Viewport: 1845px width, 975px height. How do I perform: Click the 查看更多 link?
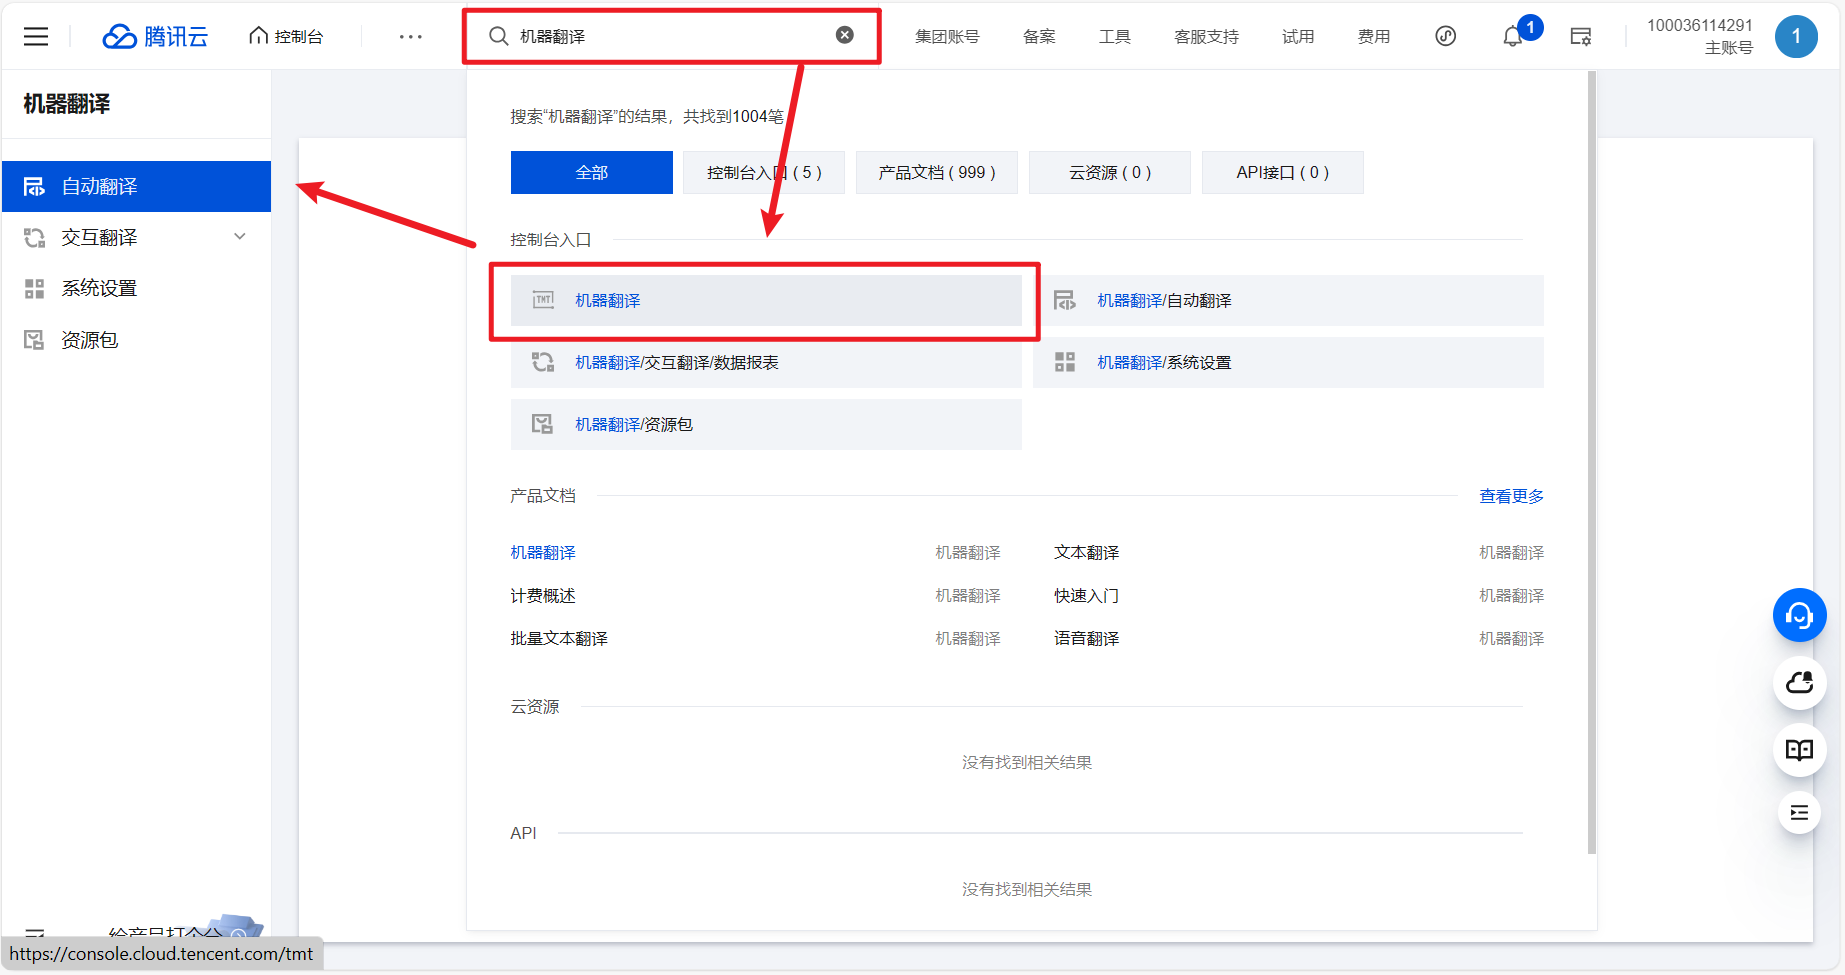pyautogui.click(x=1511, y=496)
